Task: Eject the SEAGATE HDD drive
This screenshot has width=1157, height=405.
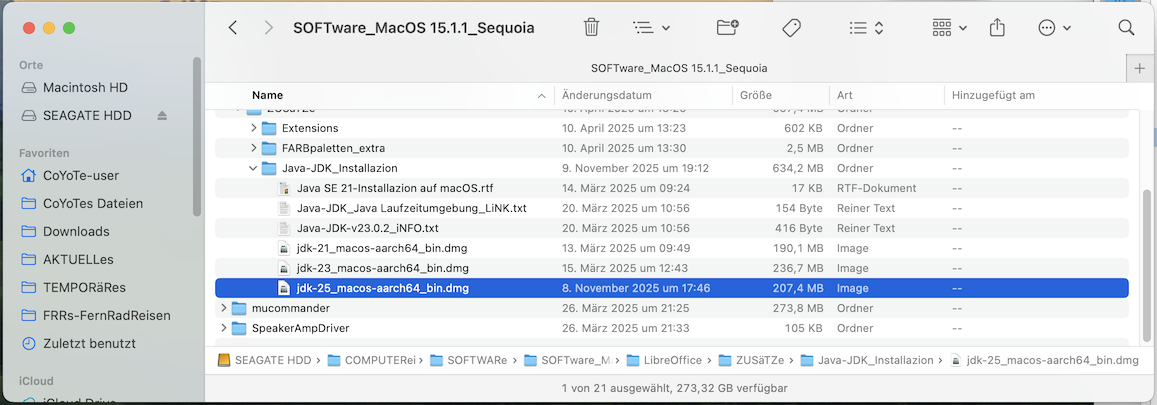Action: coord(163,116)
